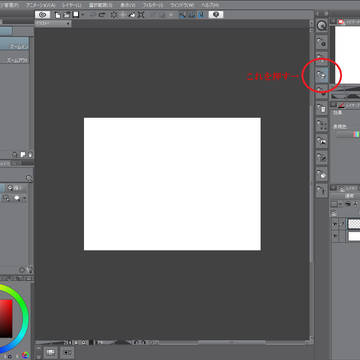
Task: Click the trash icon under sub tool list
Action: coord(30,155)
